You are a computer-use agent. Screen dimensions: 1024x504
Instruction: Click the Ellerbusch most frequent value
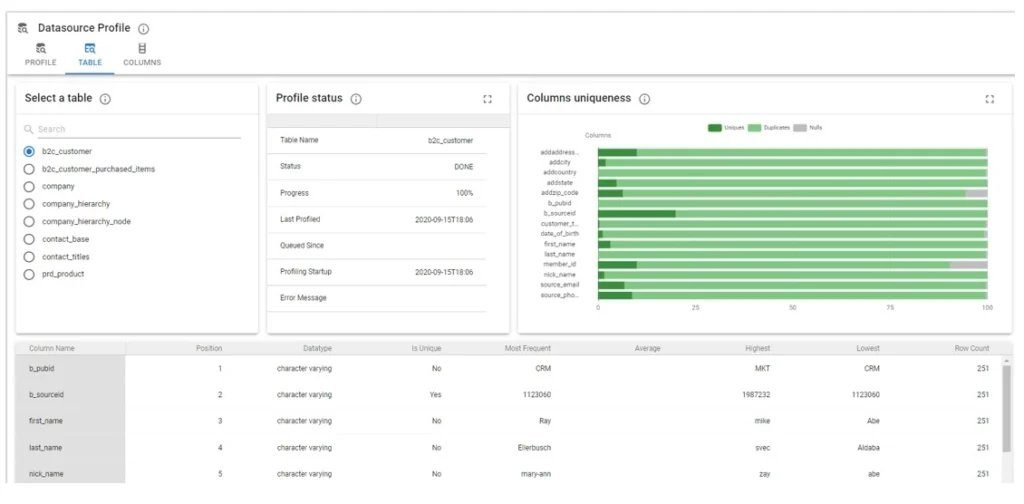click(x=534, y=448)
